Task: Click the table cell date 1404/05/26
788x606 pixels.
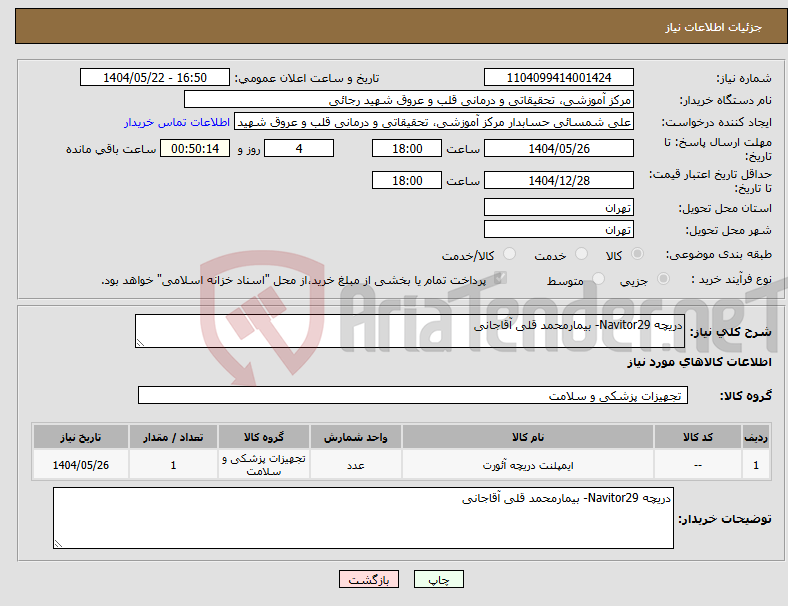Action: pos(81,465)
